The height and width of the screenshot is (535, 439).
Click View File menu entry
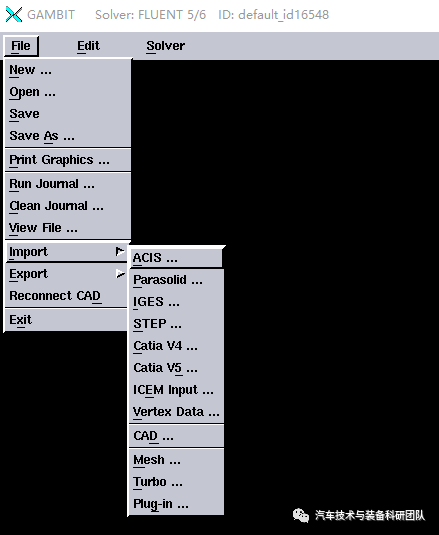[x=68, y=228]
